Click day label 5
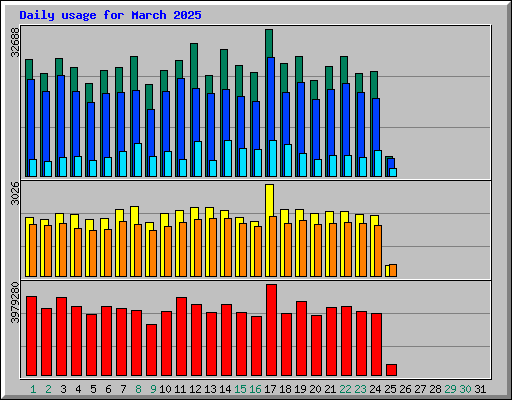Viewport: 512px width, 400px height. point(93,389)
